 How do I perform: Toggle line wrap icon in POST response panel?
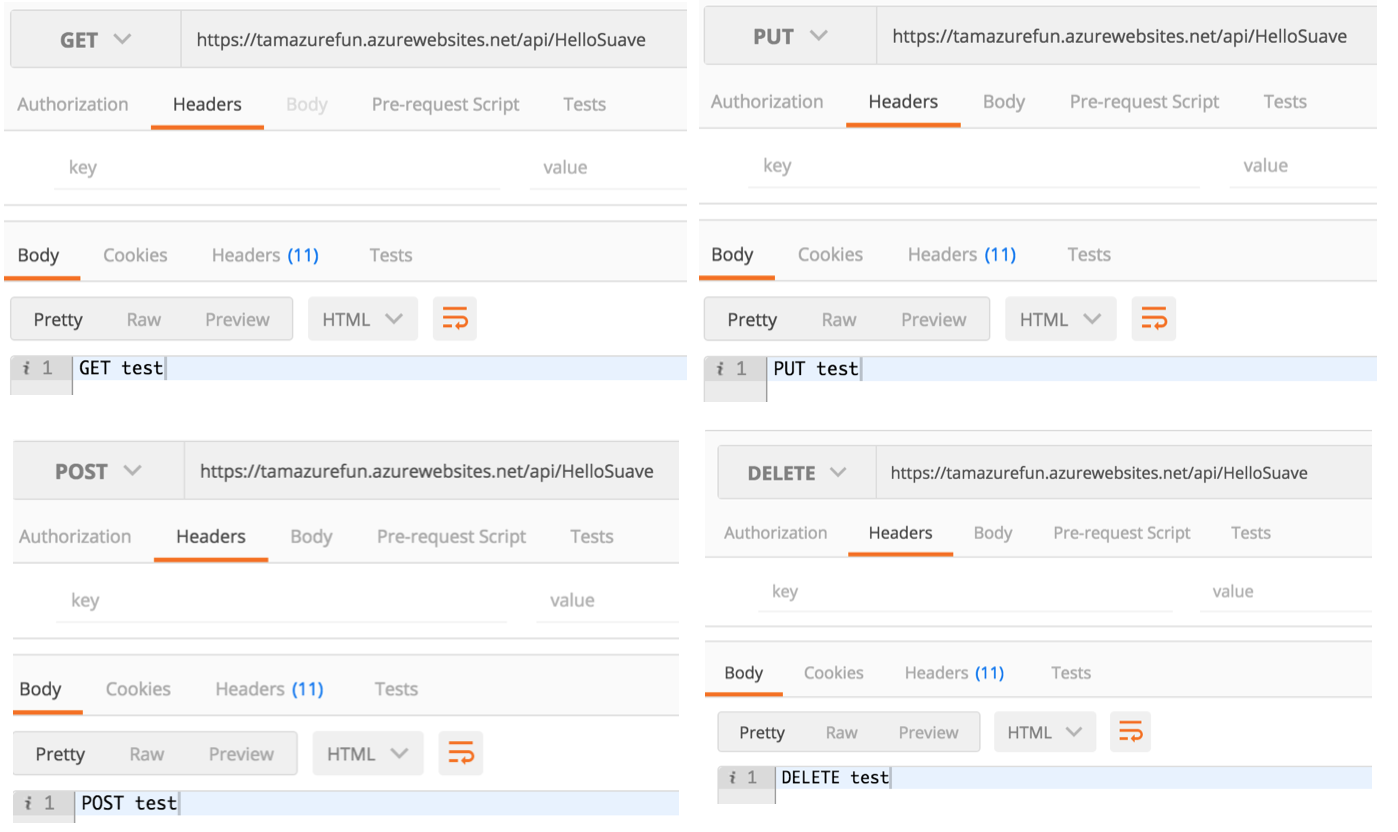[x=460, y=754]
